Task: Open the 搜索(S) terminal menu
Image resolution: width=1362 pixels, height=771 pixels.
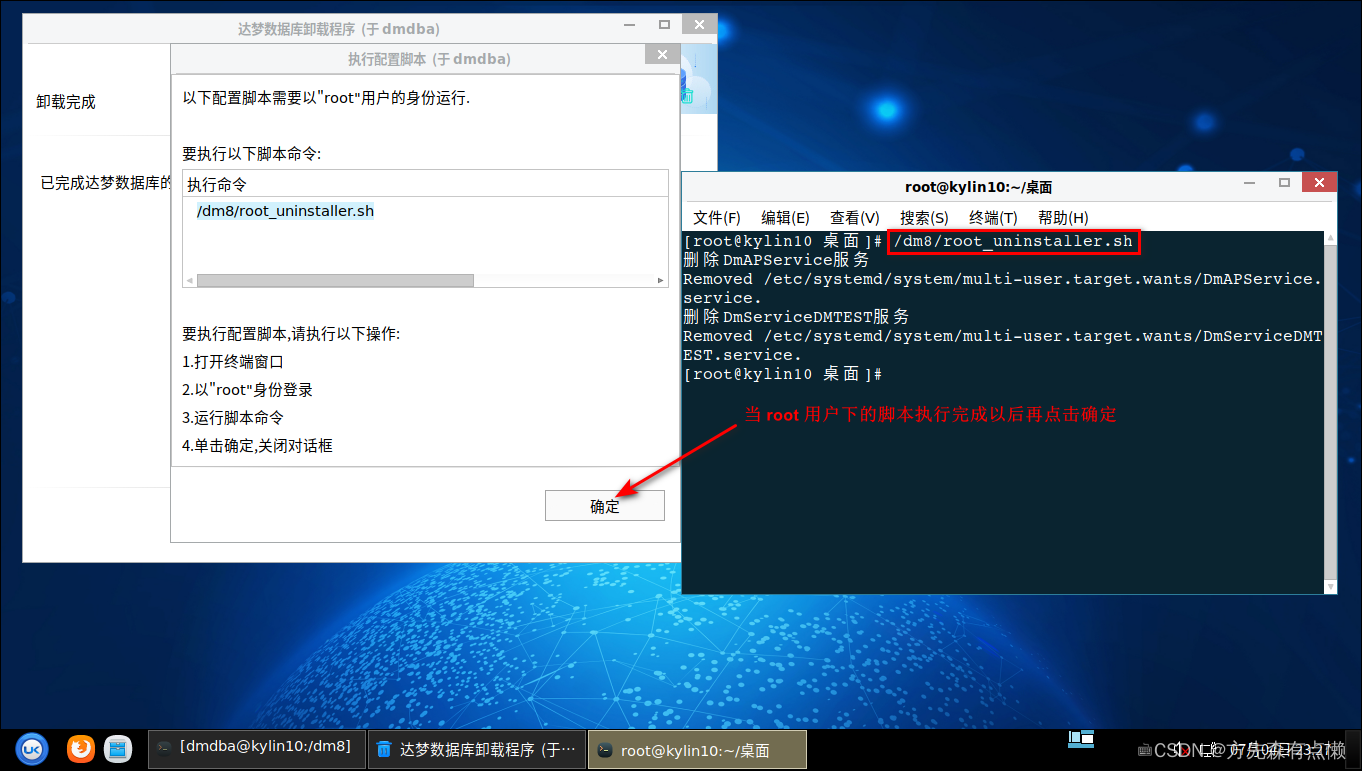Action: point(924,217)
